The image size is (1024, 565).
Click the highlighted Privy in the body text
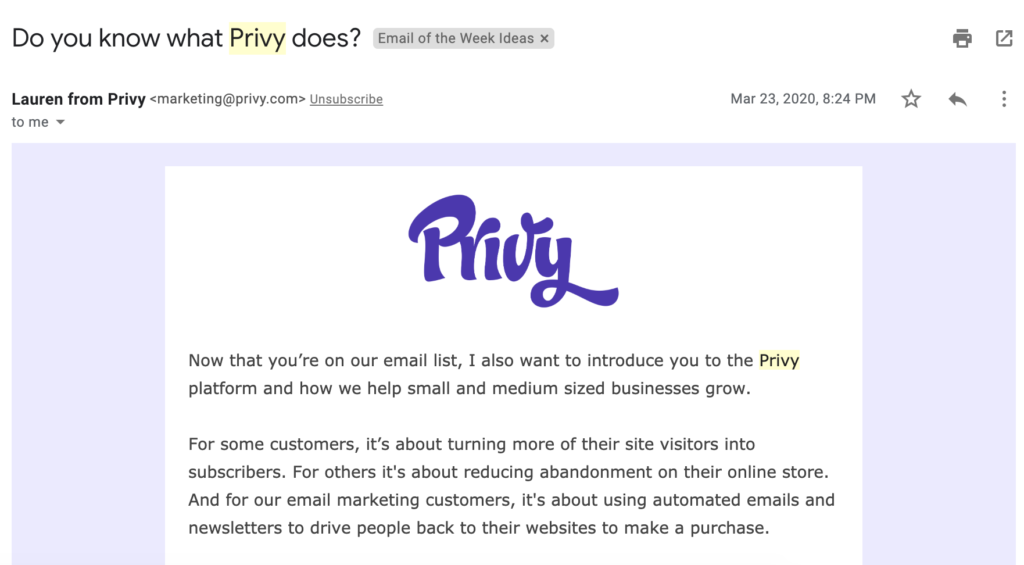[779, 361]
